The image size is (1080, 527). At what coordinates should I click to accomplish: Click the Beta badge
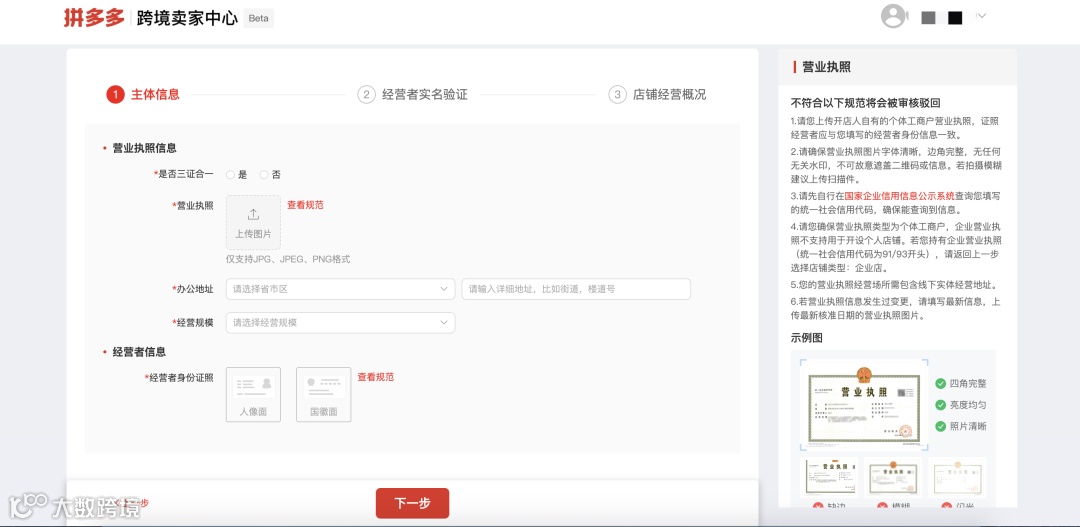258,19
